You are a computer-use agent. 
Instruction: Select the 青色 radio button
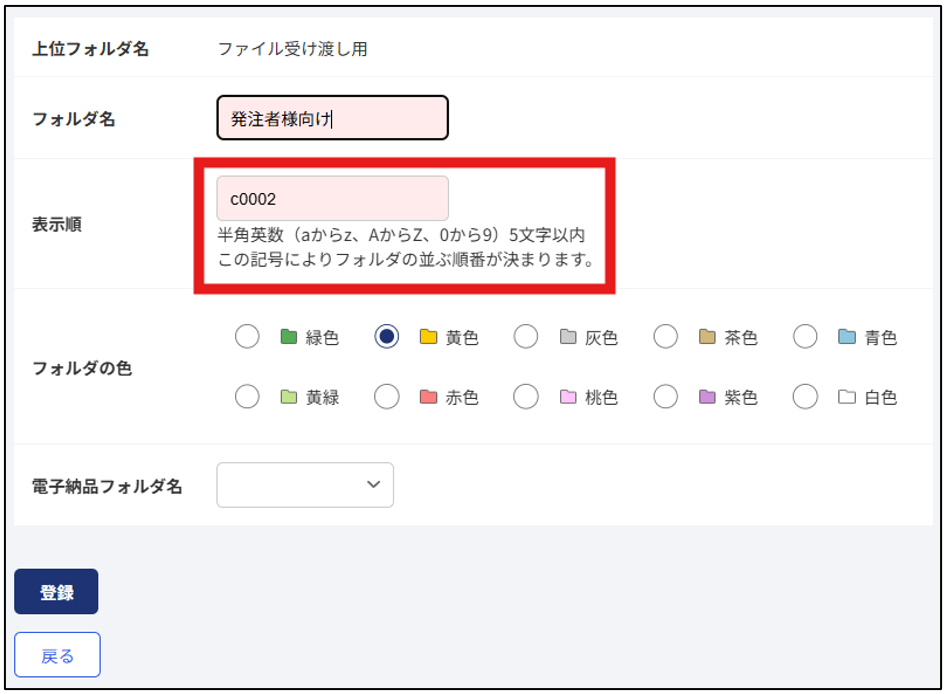[805, 336]
